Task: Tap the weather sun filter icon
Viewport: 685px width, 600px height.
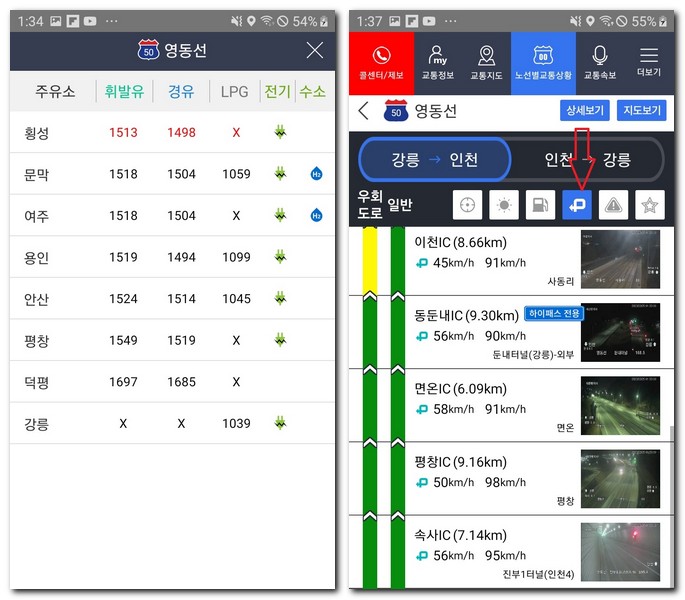Action: (503, 205)
